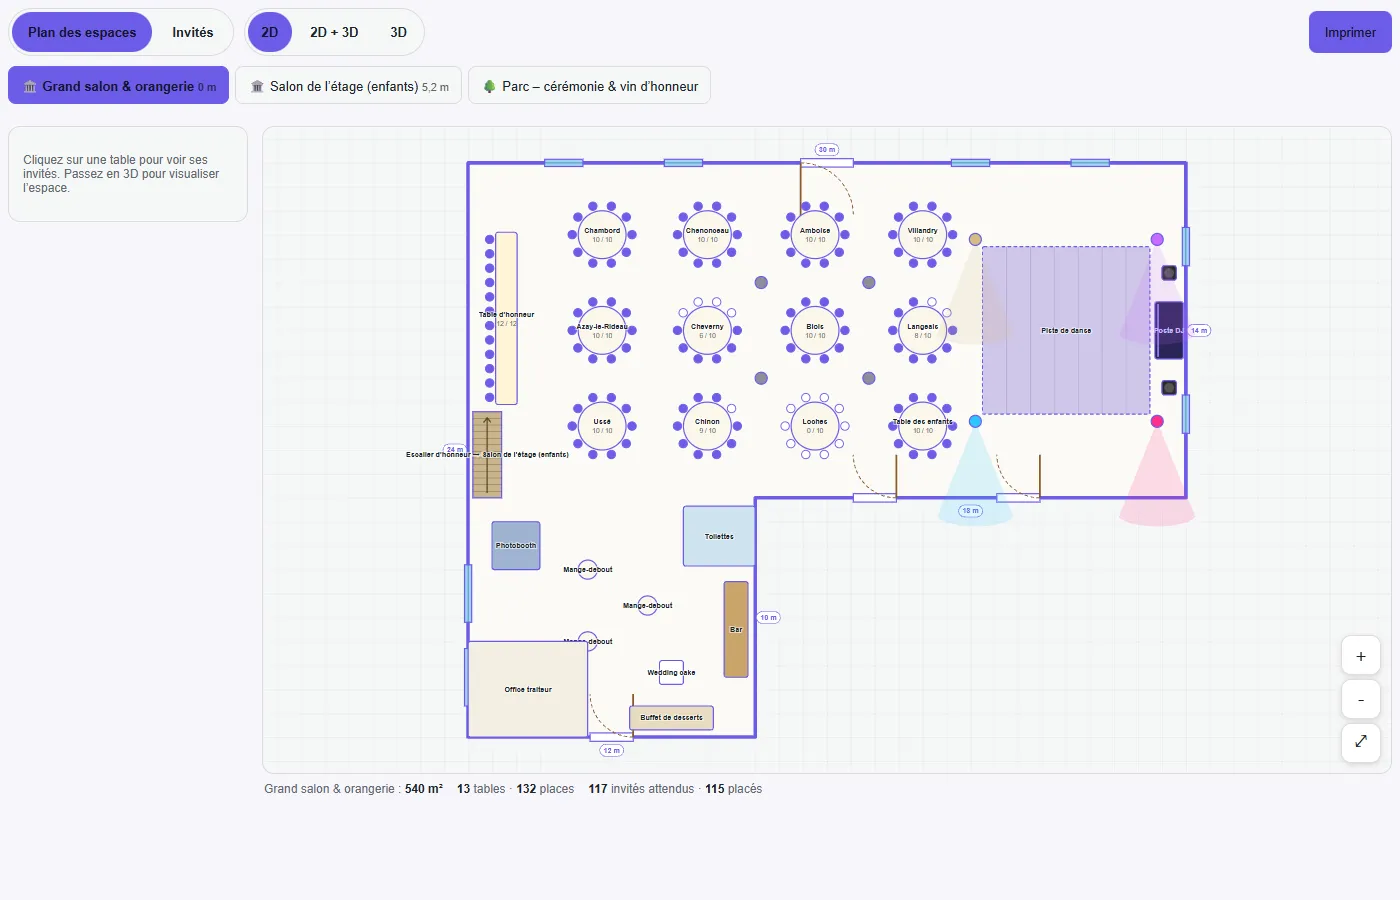
Task: Select the Table des enfants
Action: click(x=922, y=426)
